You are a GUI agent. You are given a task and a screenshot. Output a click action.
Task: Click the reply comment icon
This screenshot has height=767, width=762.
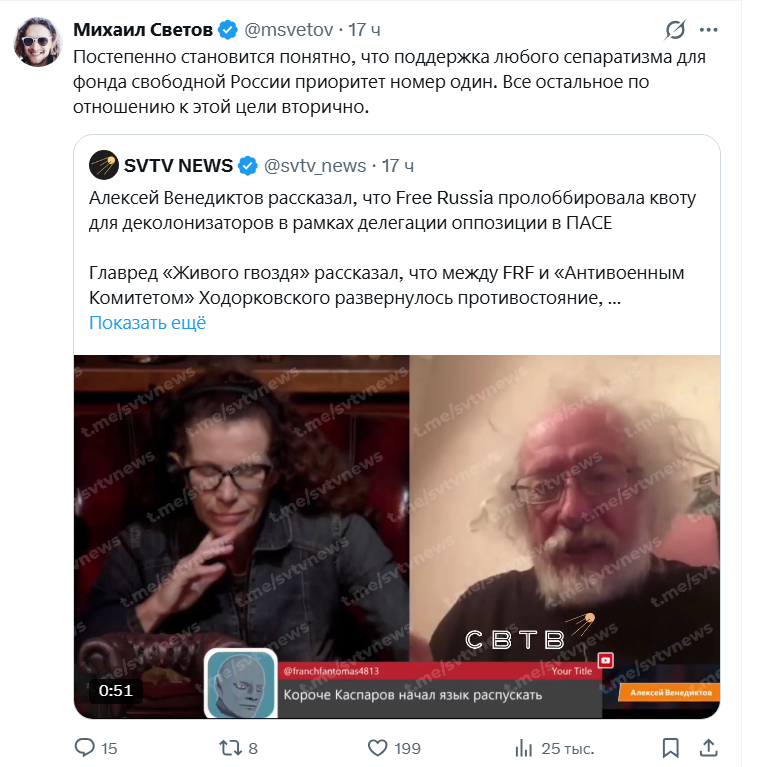85,747
